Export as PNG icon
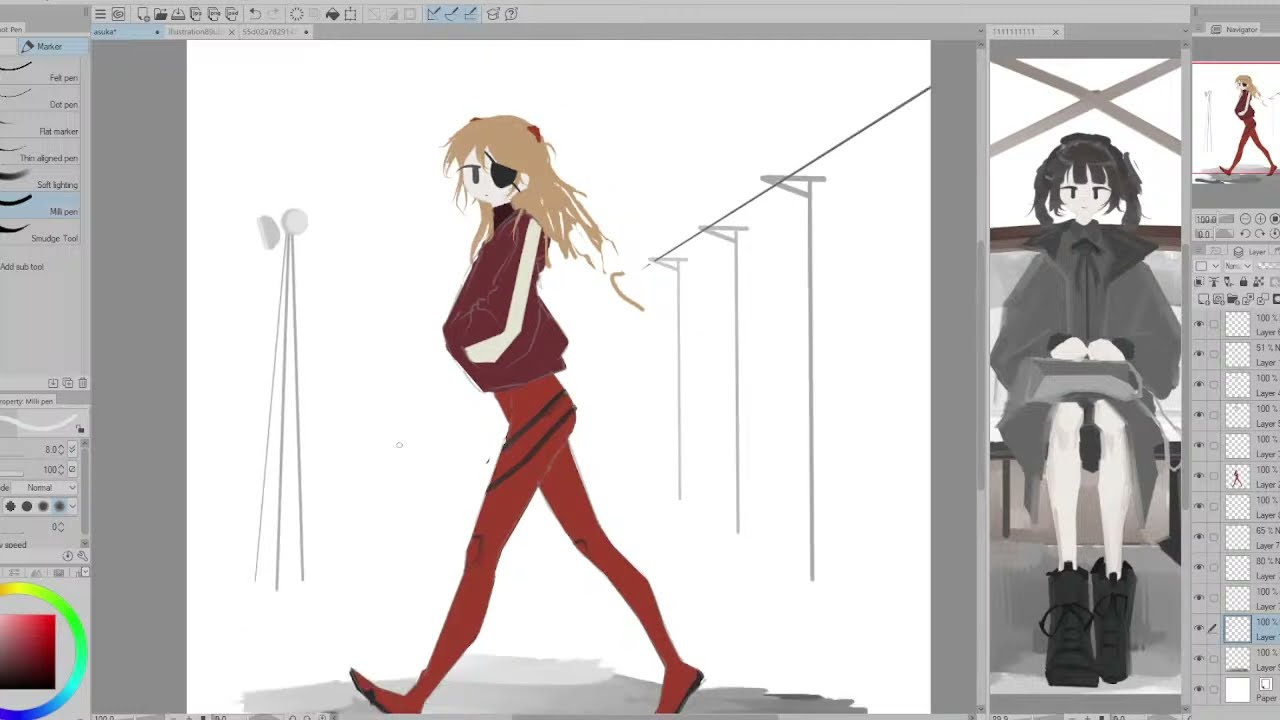 click(x=214, y=14)
